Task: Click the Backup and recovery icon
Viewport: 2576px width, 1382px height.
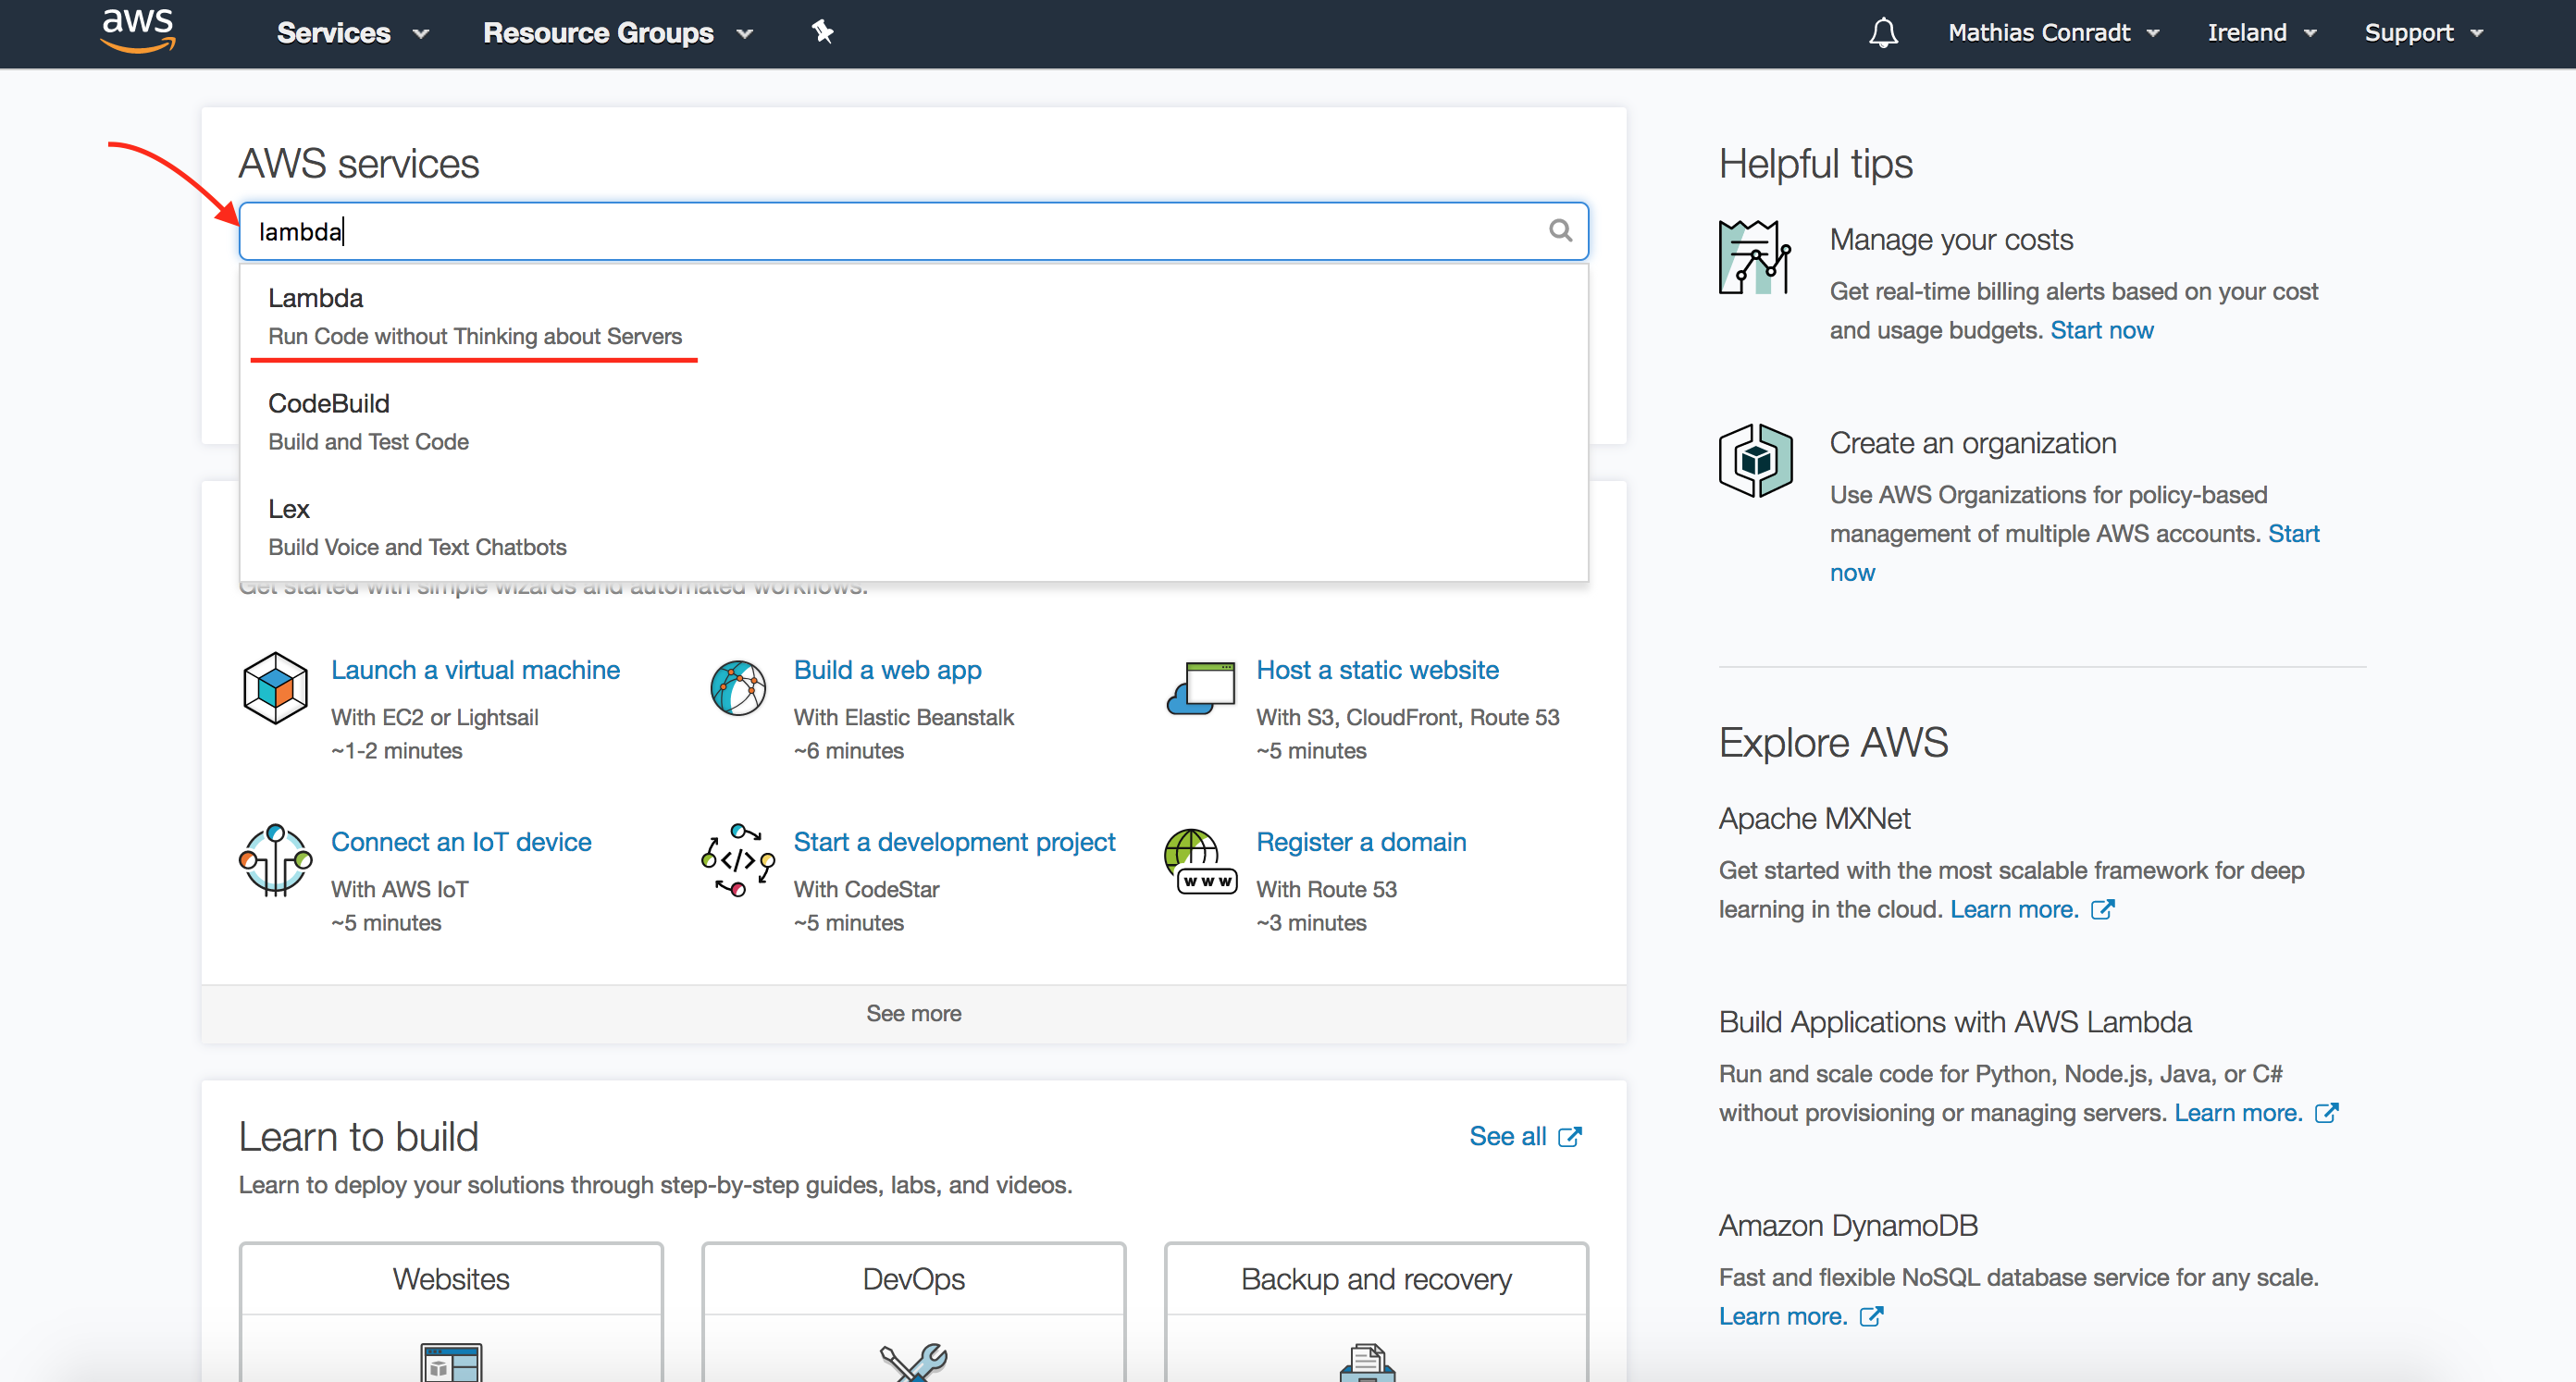Action: 1367,1362
